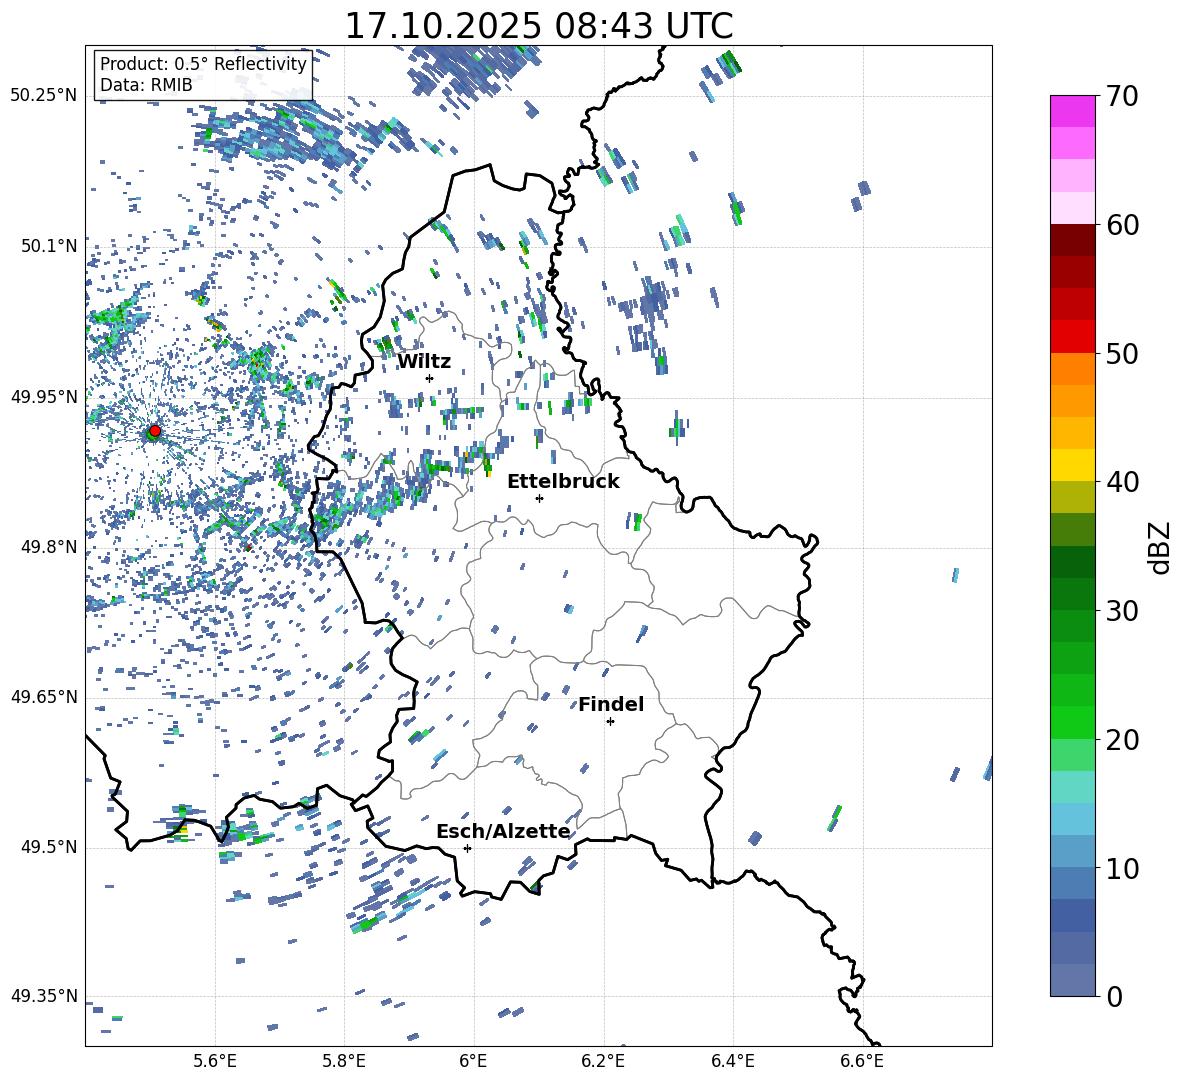
Task: Click the 'Wiltz' city name label
Action: pos(424,362)
